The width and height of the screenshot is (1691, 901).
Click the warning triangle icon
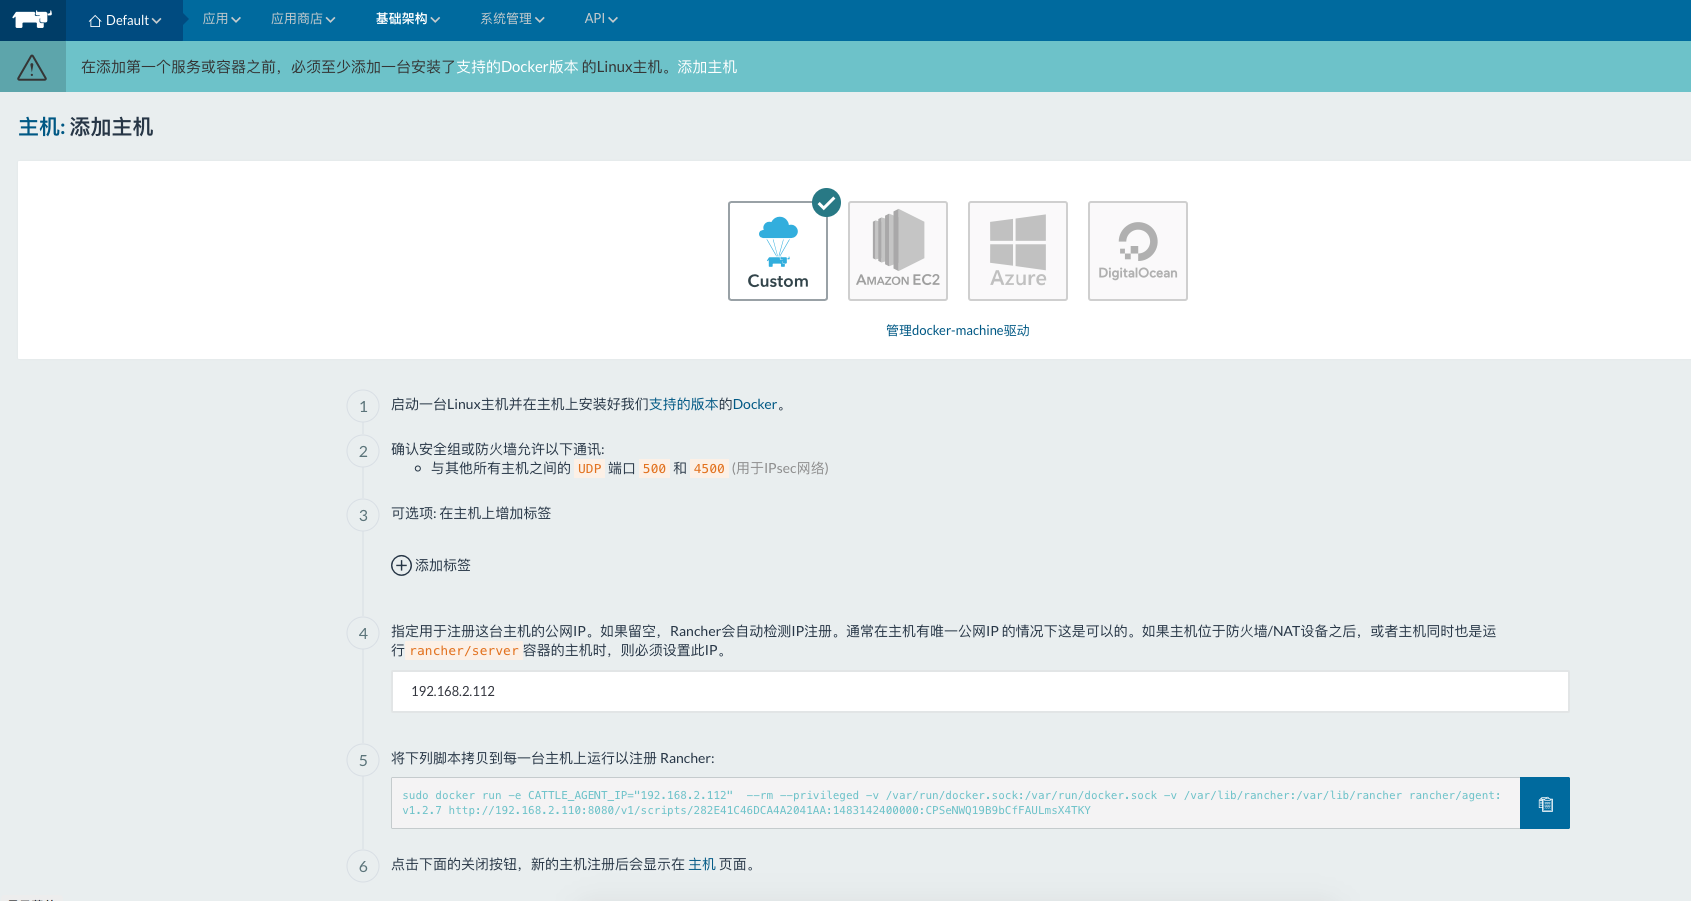pyautogui.click(x=32, y=67)
